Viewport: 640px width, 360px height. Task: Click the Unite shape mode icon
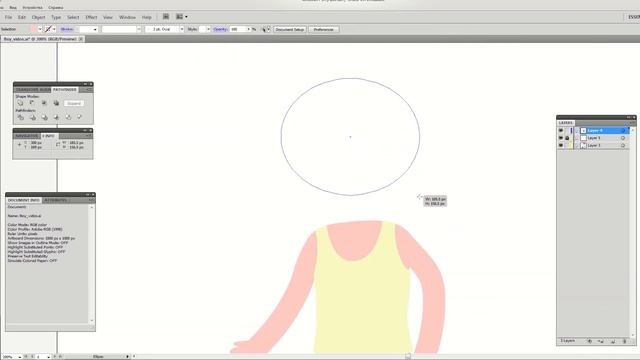20,103
